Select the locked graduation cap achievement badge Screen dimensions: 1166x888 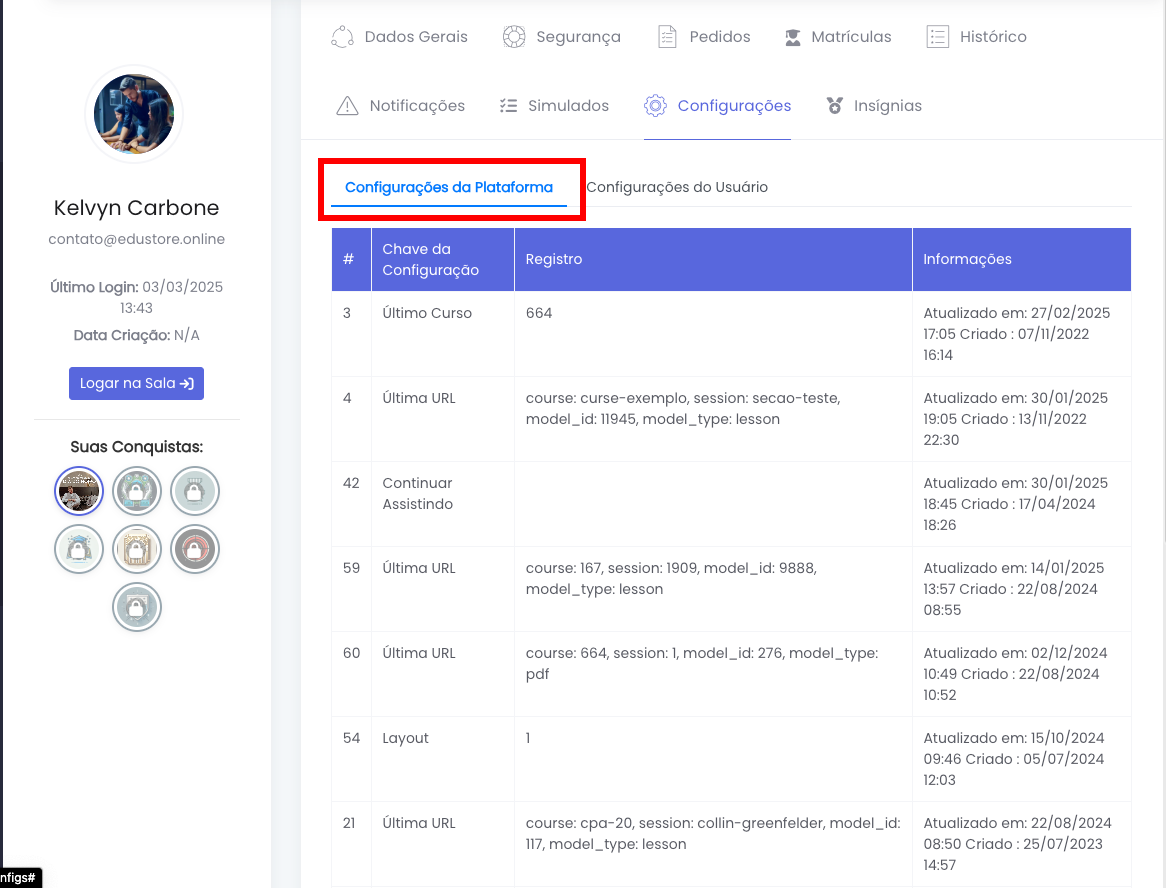[79, 549]
